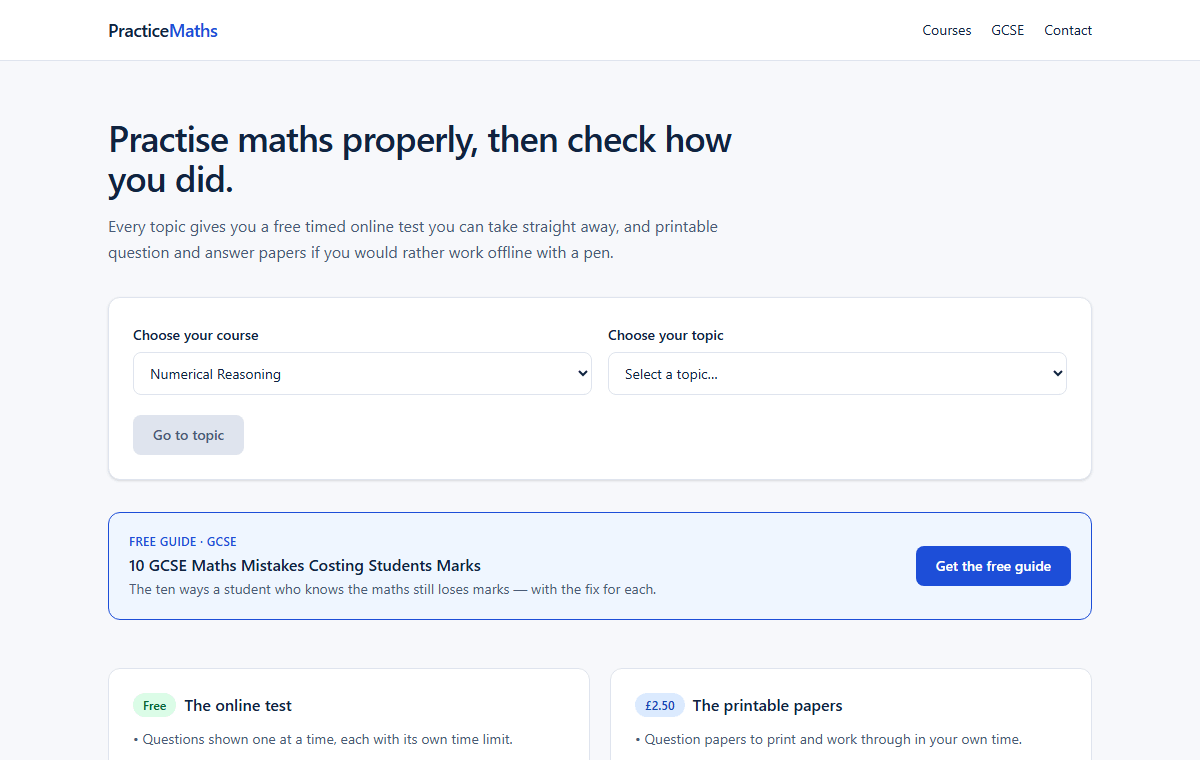The image size is (1200, 760).
Task: Click the 10 GCSE Maths Mistakes heading
Action: coord(305,566)
